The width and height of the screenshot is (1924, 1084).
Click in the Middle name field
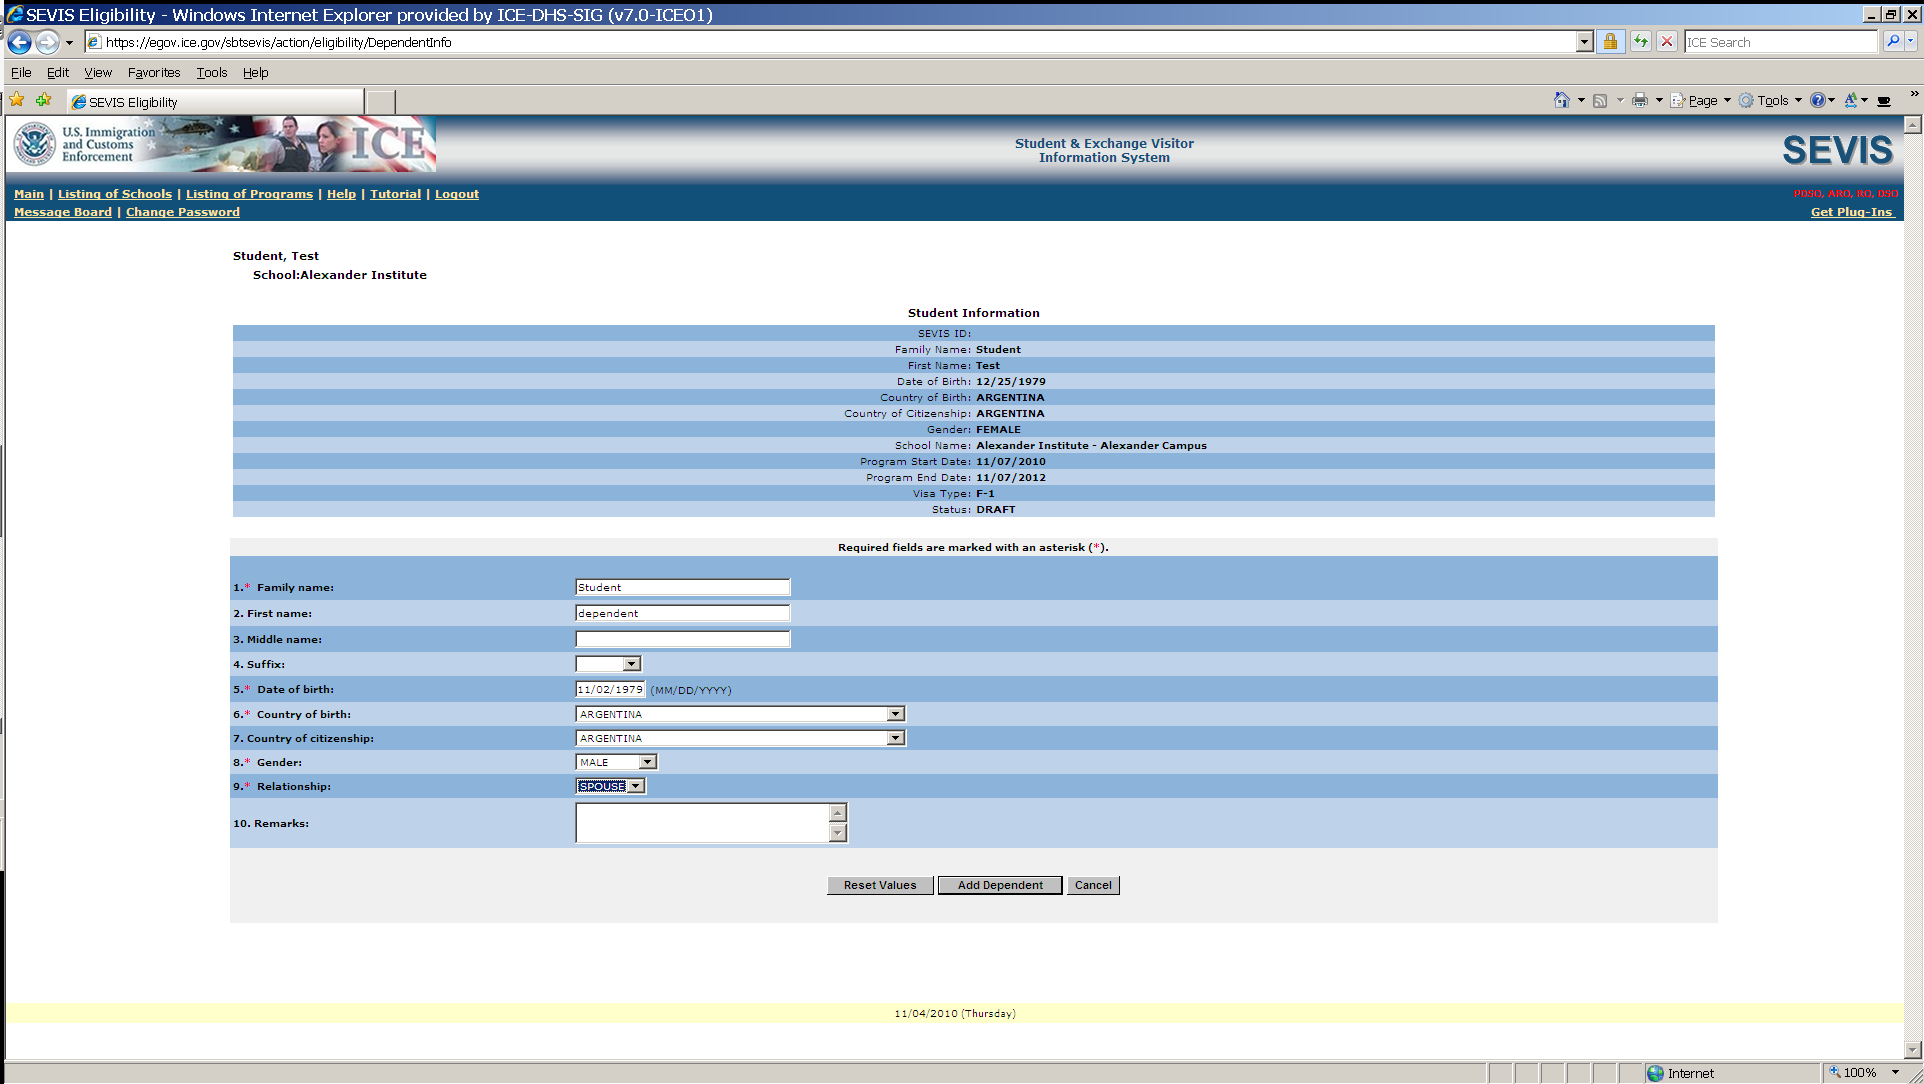682,639
